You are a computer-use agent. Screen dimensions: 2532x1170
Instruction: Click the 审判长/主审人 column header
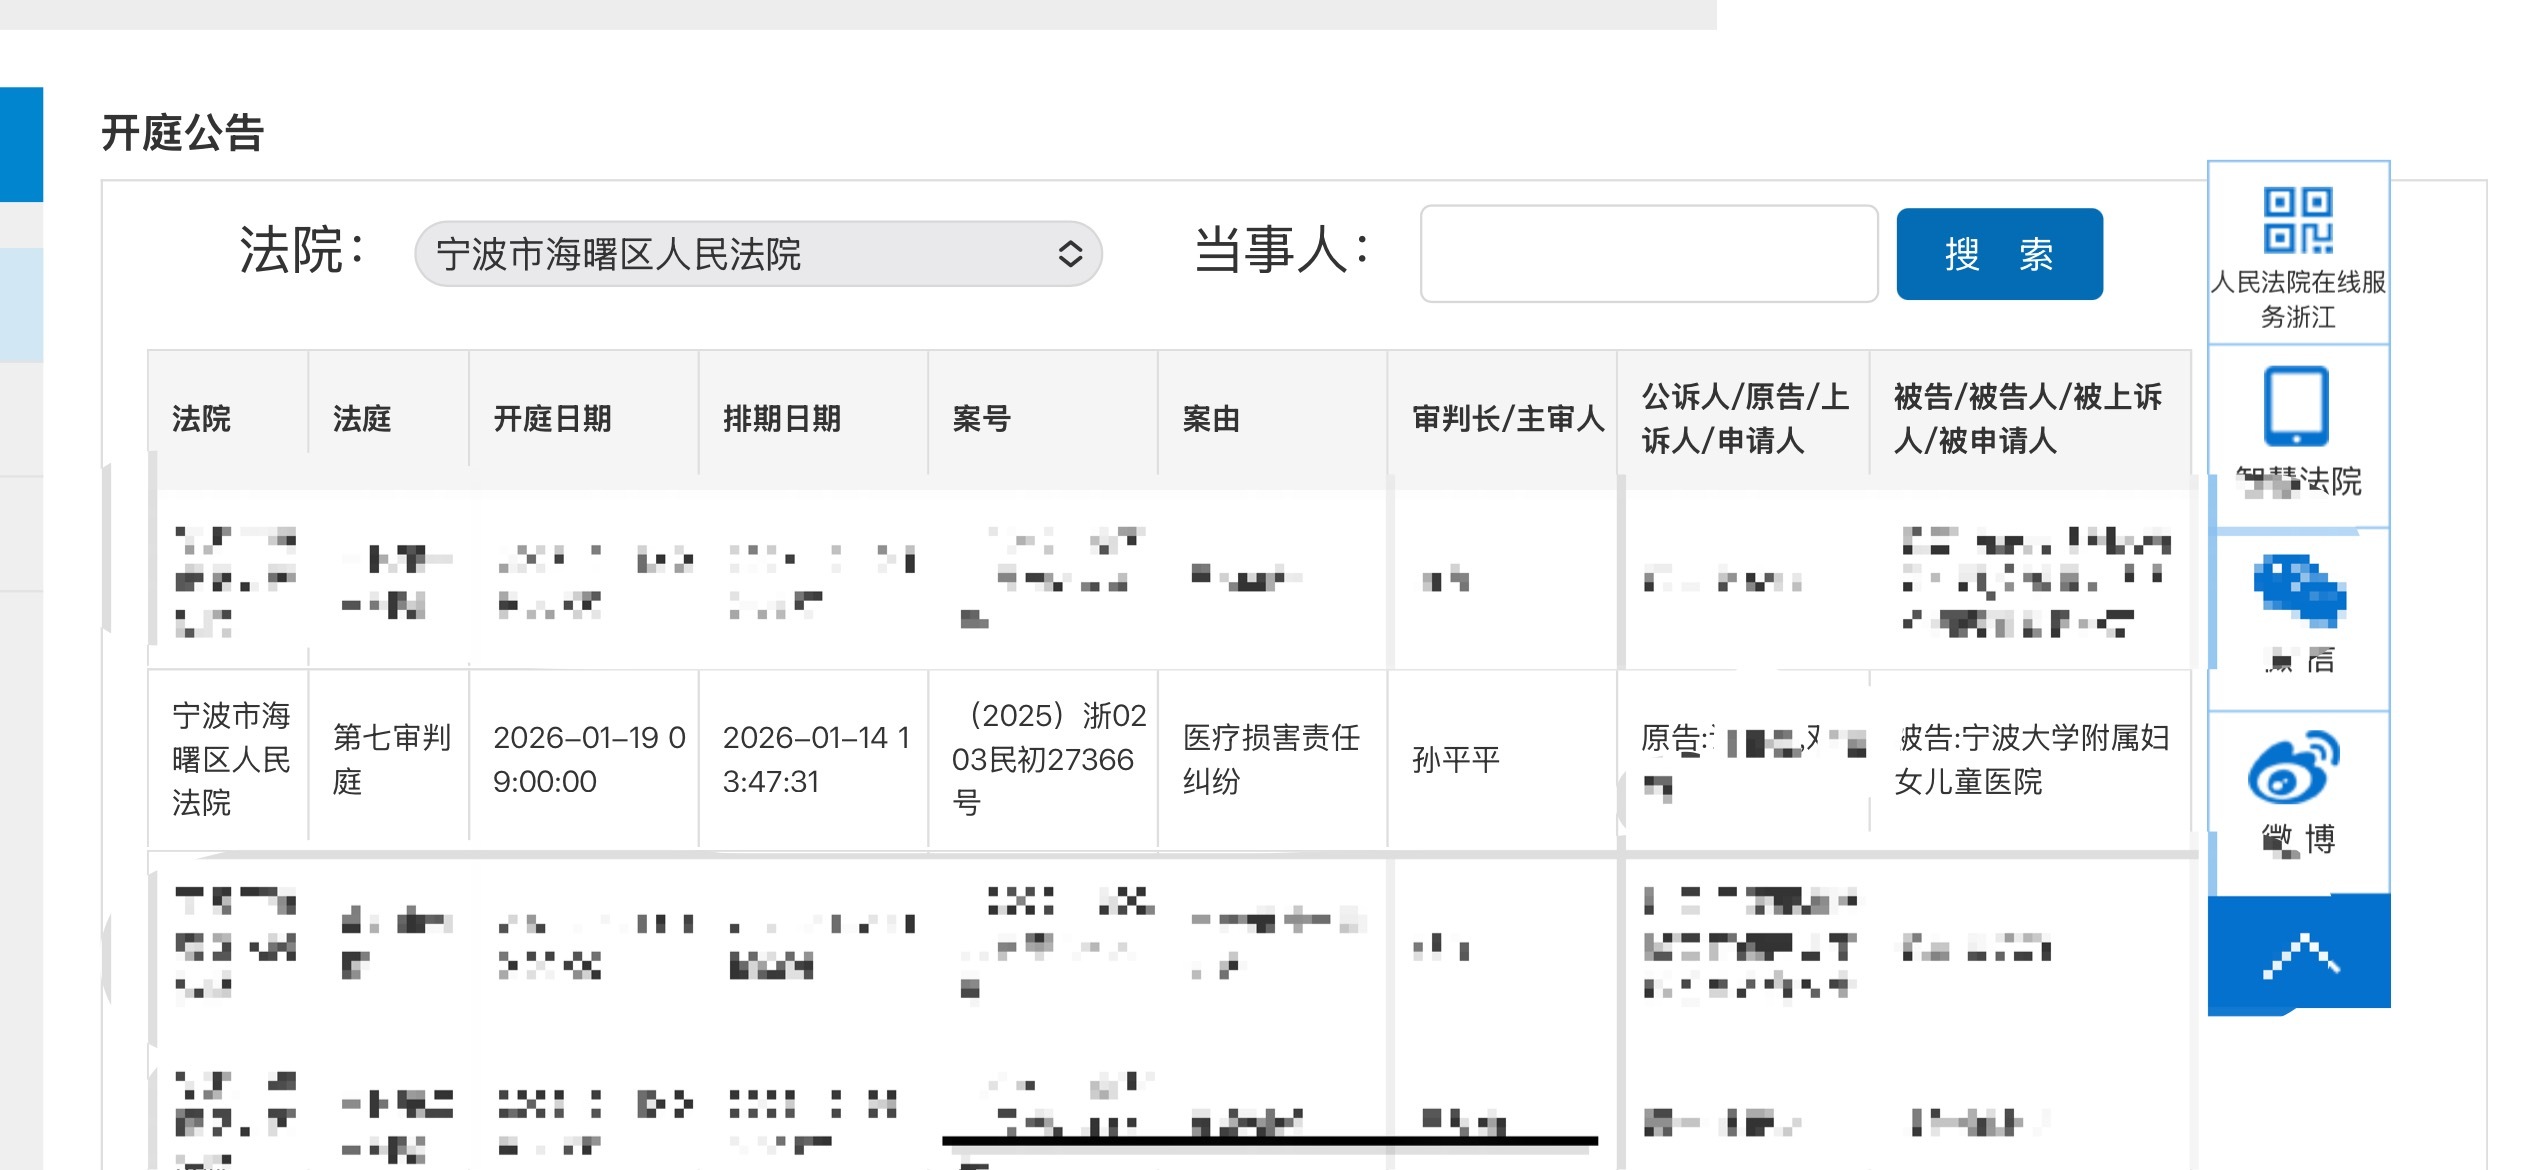point(1506,418)
